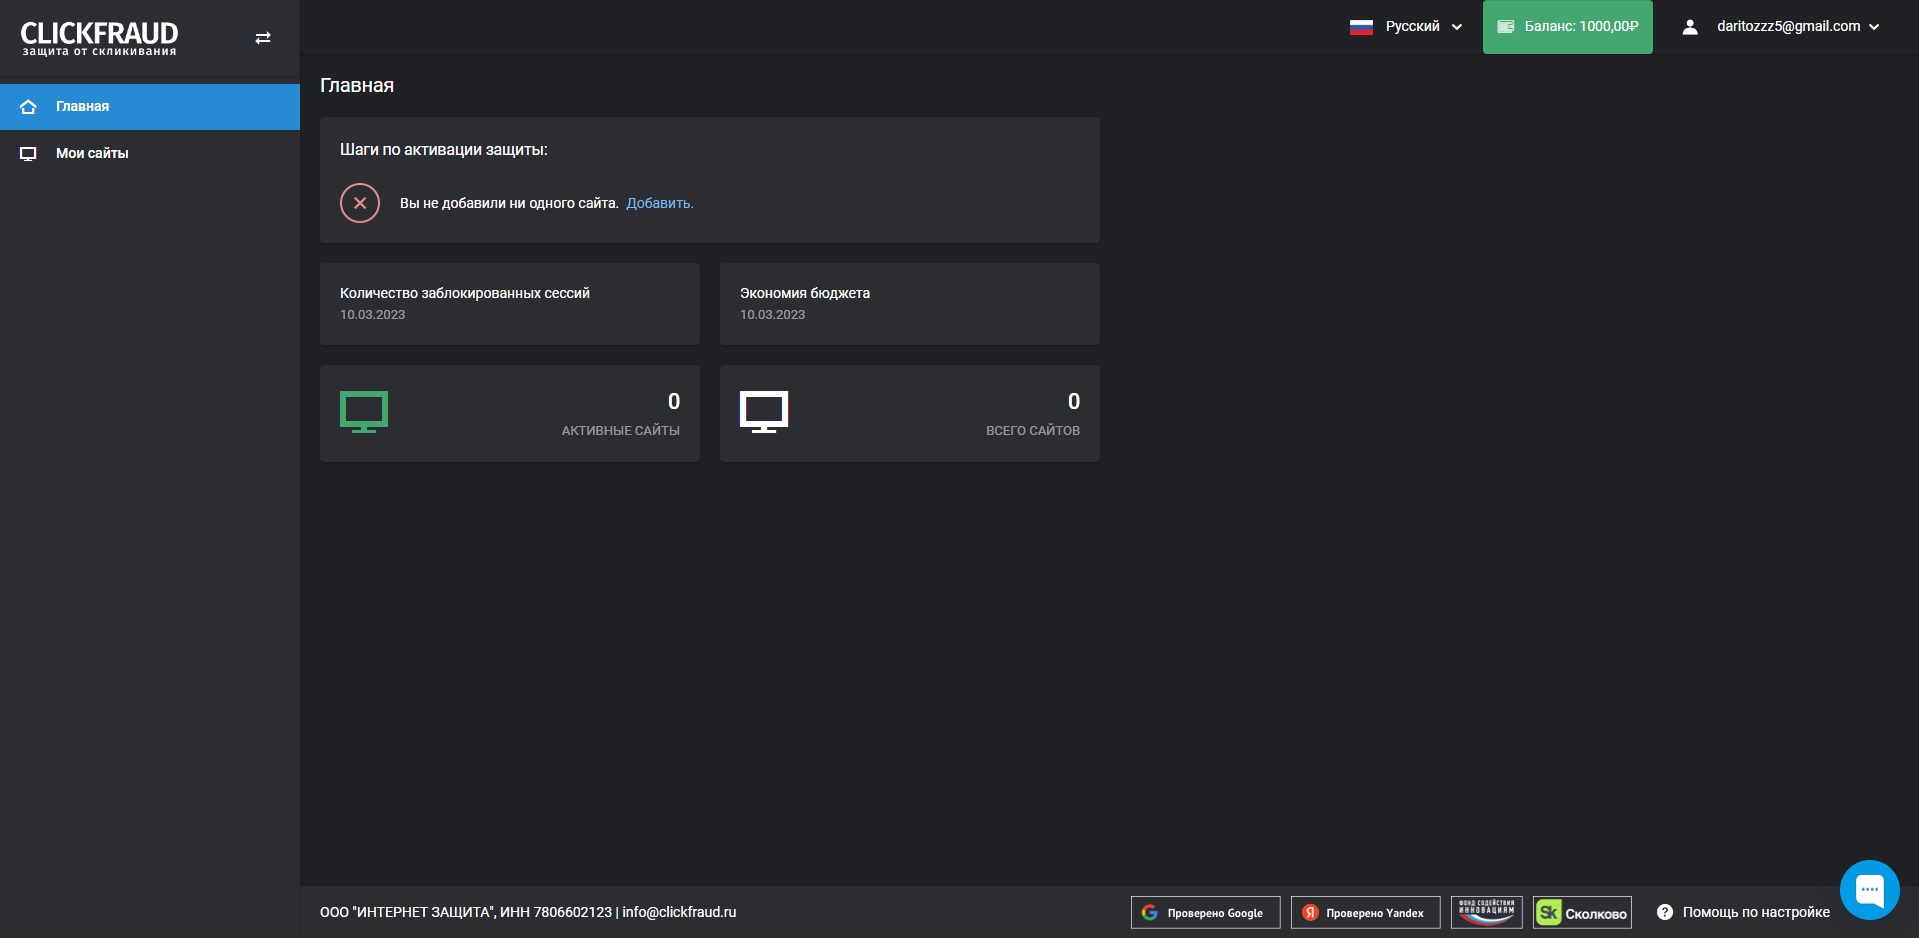Click the Проверено Google badge

tap(1206, 912)
